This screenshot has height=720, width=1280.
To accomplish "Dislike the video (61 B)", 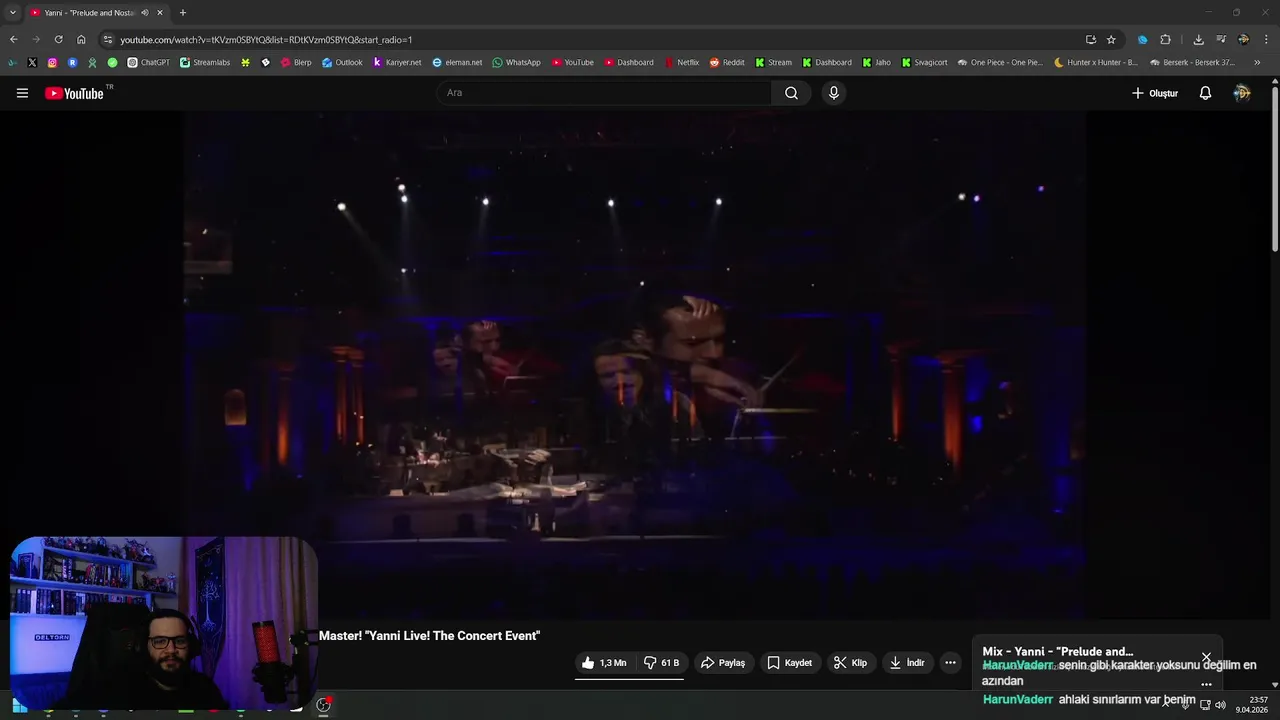I will click(661, 663).
